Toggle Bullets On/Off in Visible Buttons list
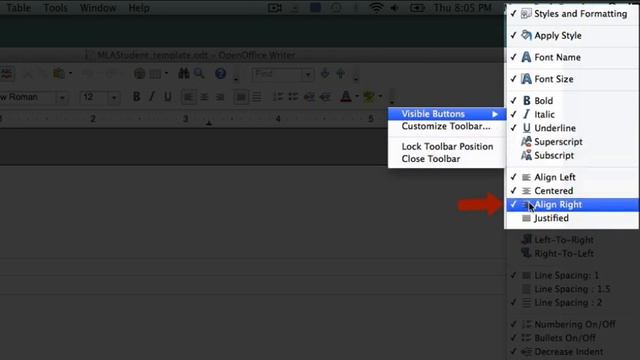The image size is (640, 360). (x=572, y=338)
